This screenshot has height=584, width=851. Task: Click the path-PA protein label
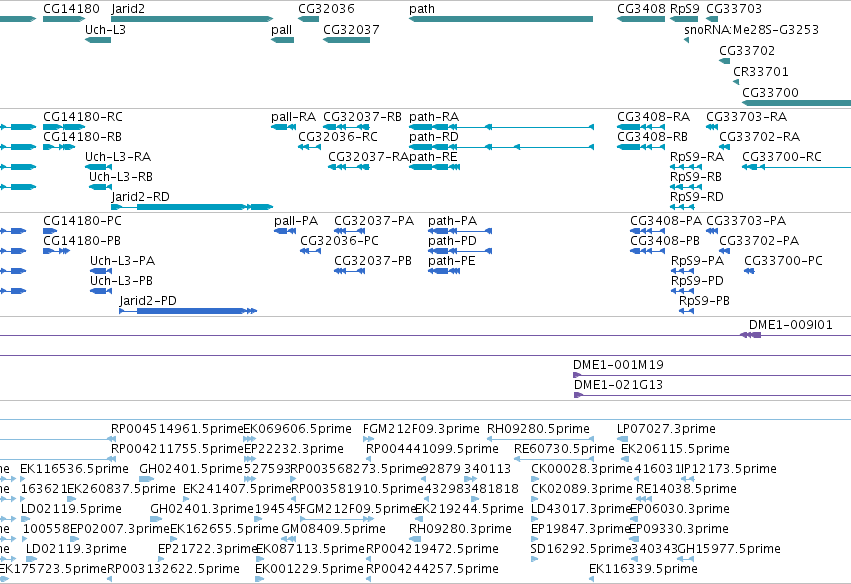click(x=453, y=221)
